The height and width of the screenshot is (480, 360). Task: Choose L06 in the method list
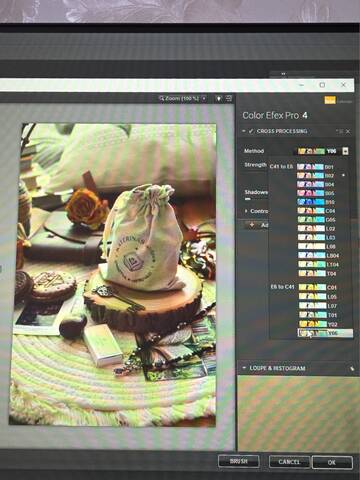tap(316, 247)
